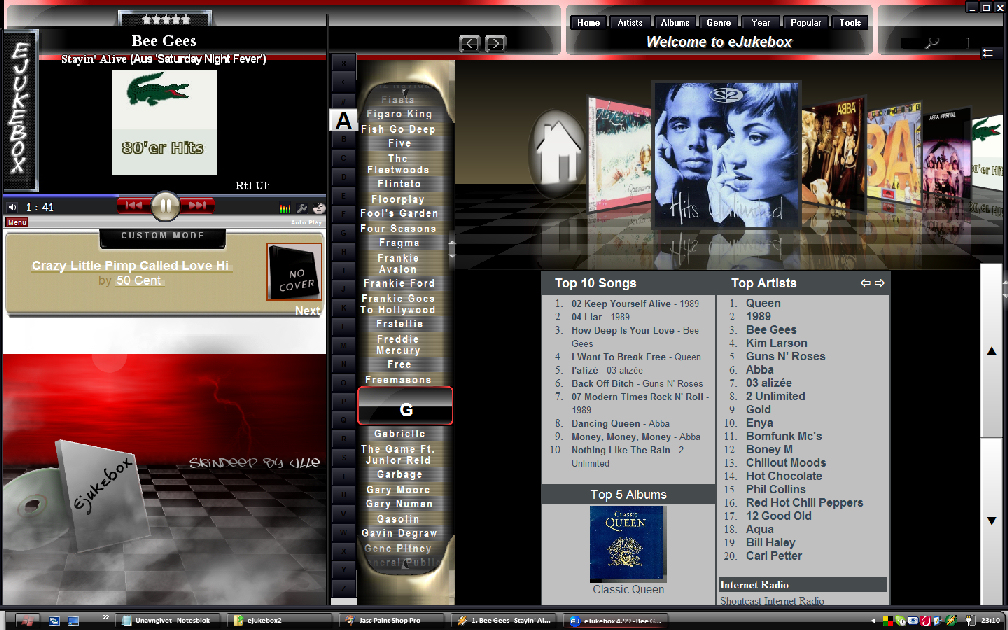Click the Custom Mode label
Screen dimensions: 1008x630
pos(163,235)
